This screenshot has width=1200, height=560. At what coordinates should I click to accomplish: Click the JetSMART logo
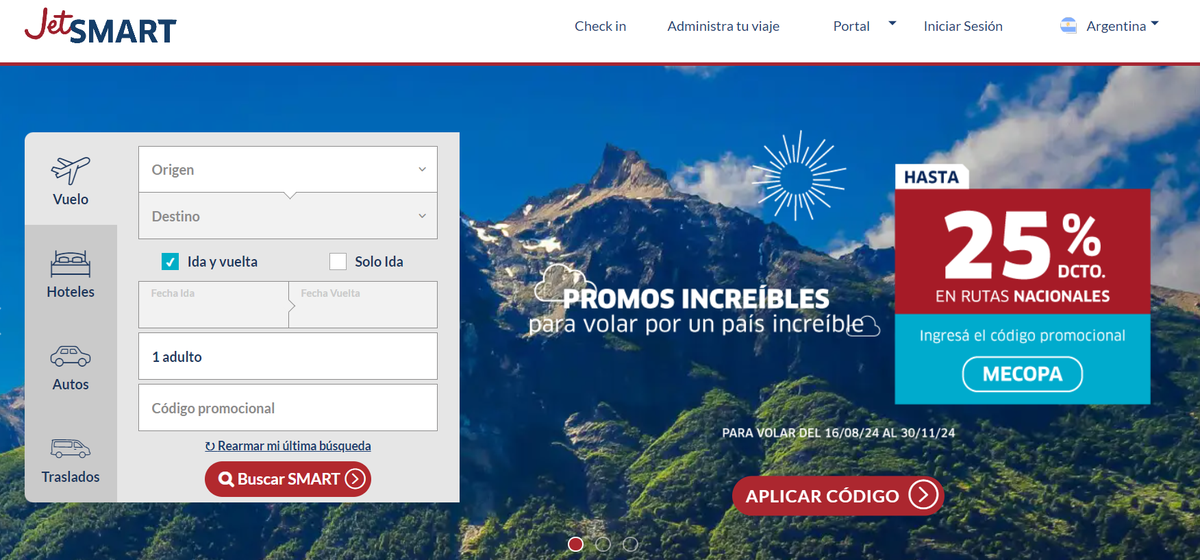100,25
